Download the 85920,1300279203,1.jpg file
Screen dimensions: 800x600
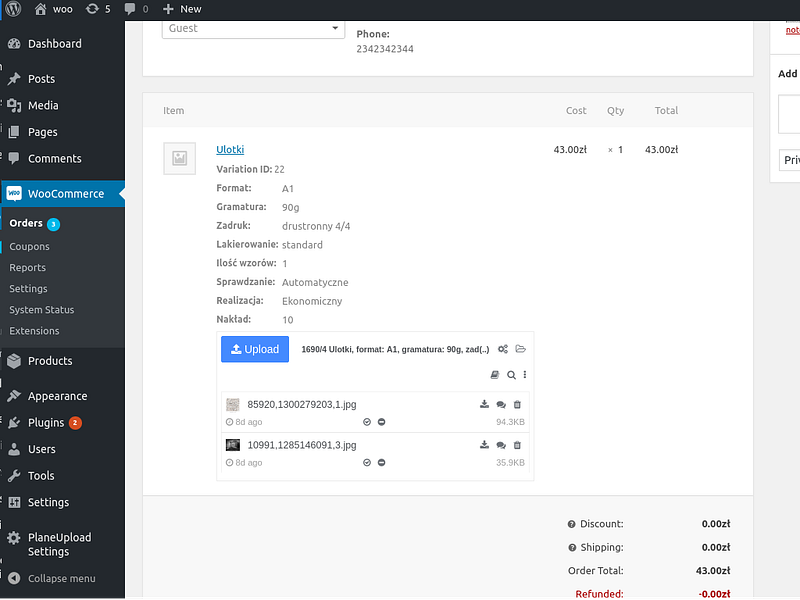pyautogui.click(x=484, y=405)
